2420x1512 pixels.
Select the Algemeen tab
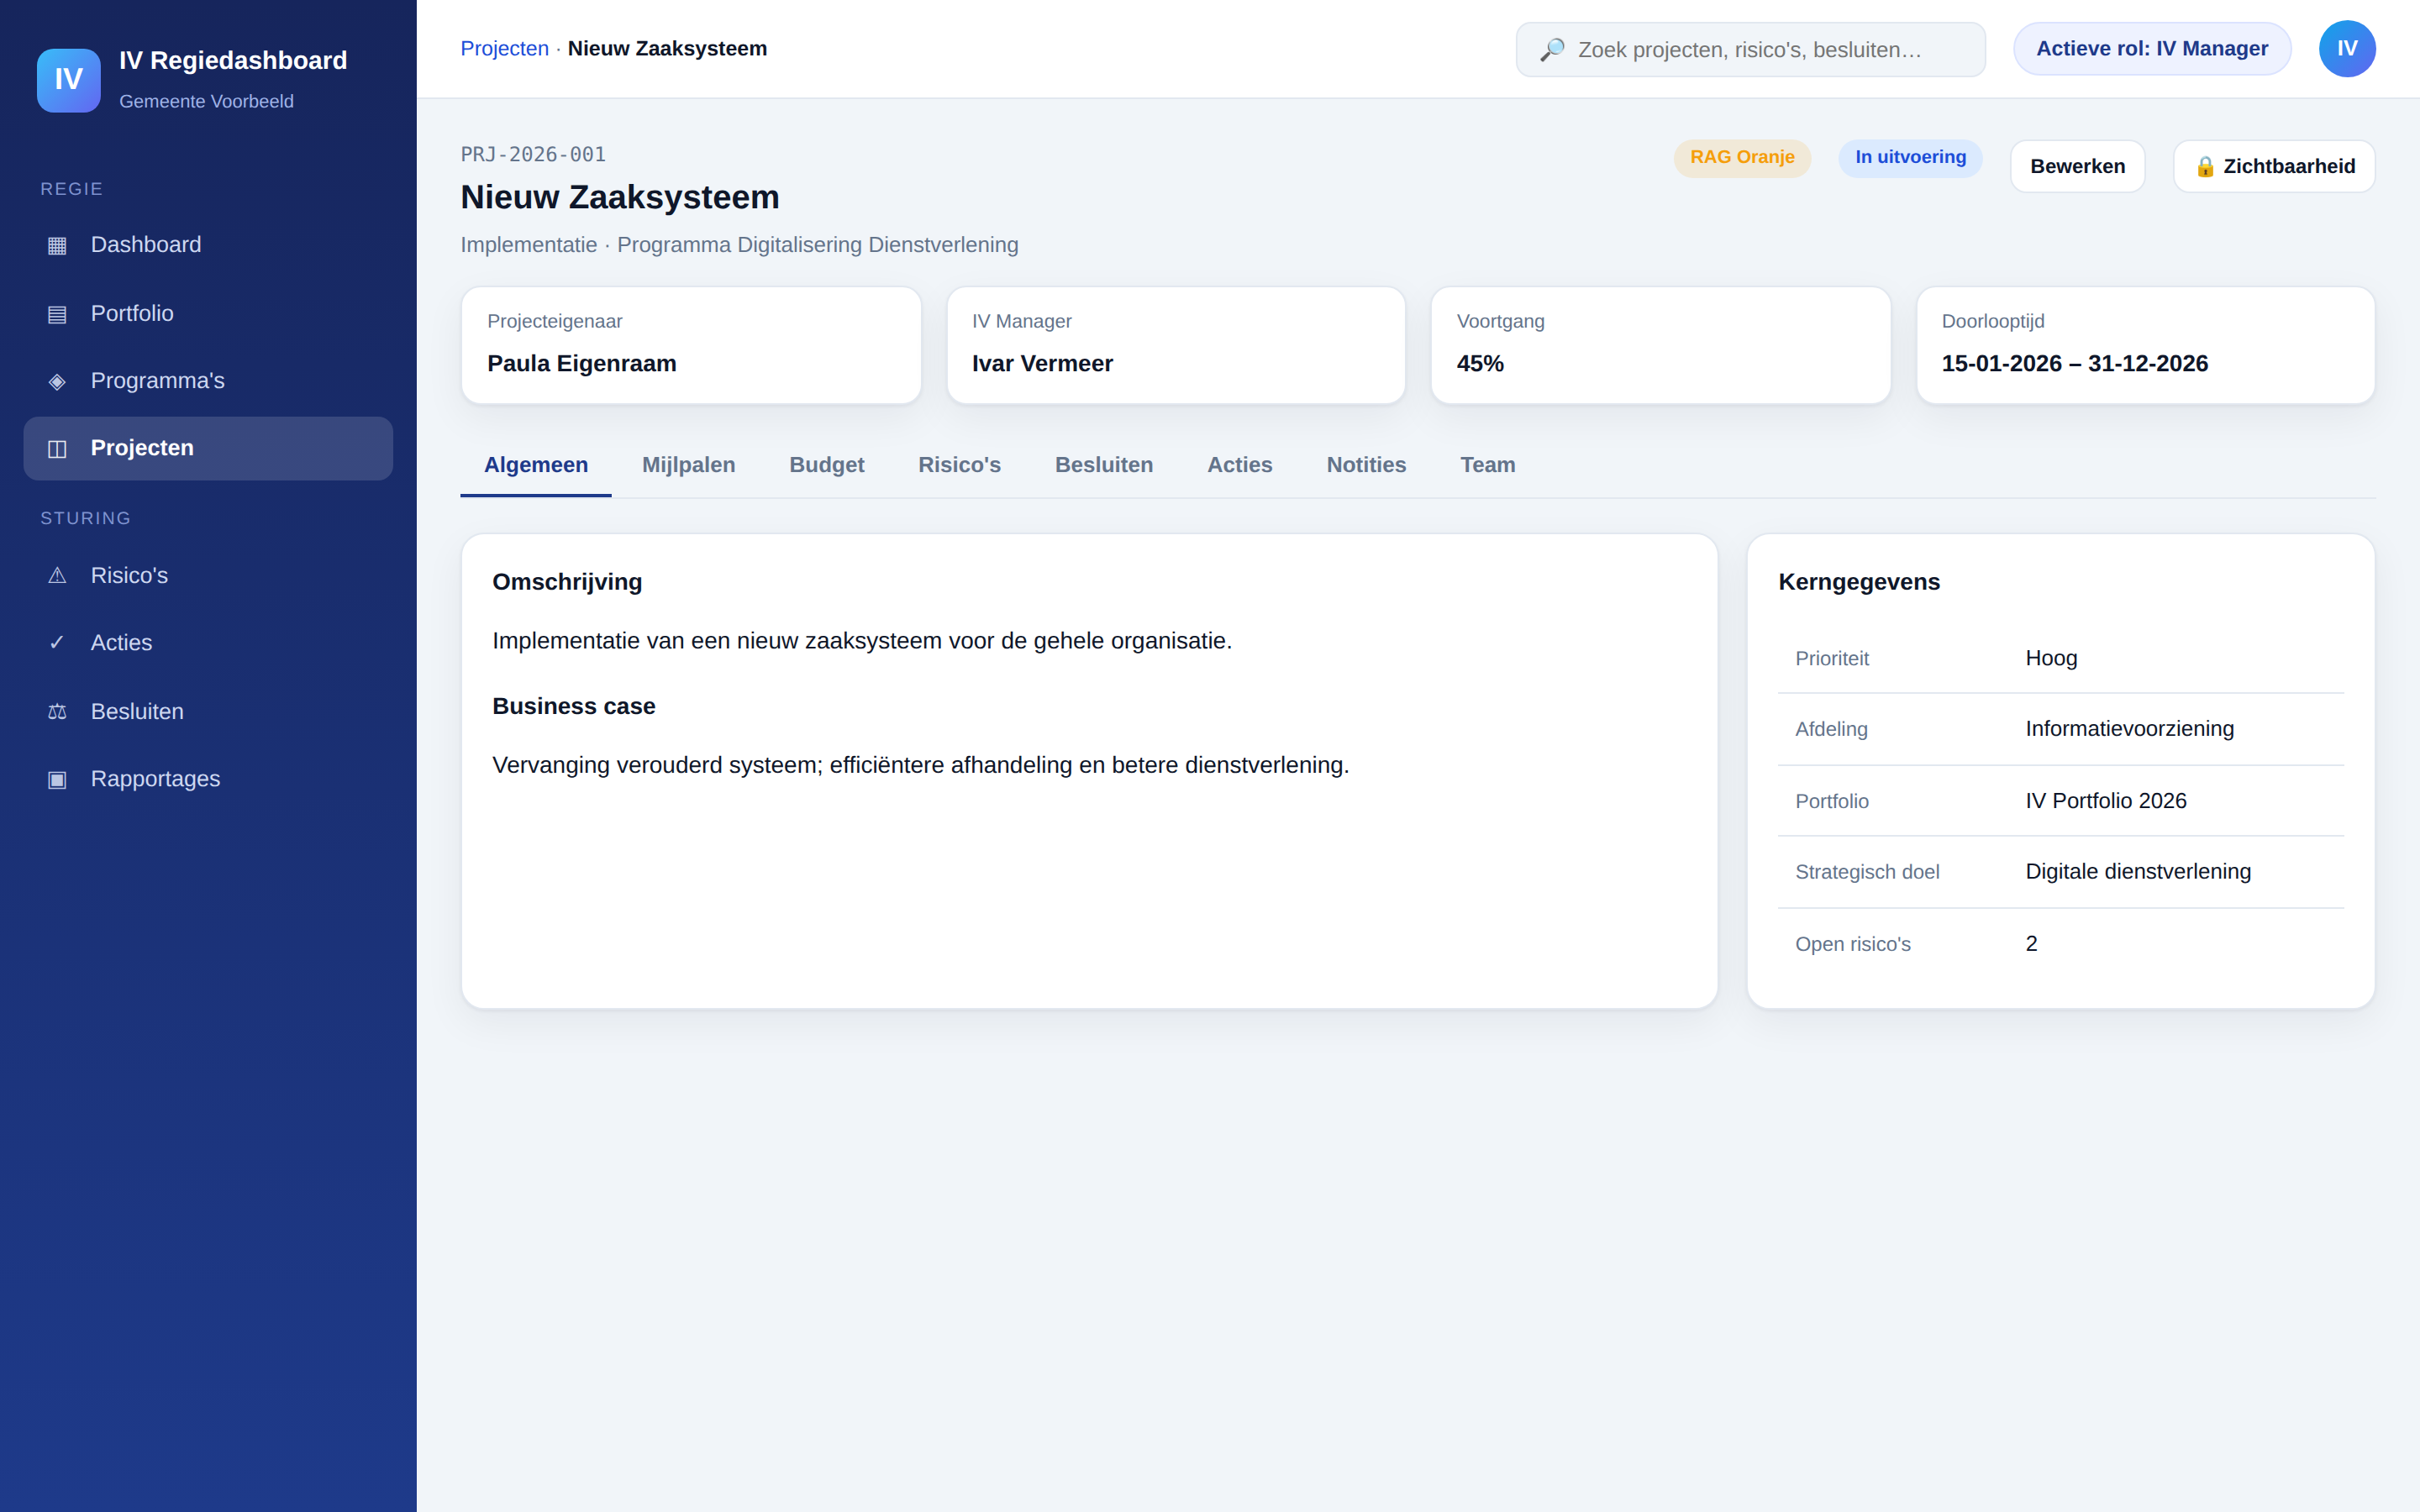[536, 465]
